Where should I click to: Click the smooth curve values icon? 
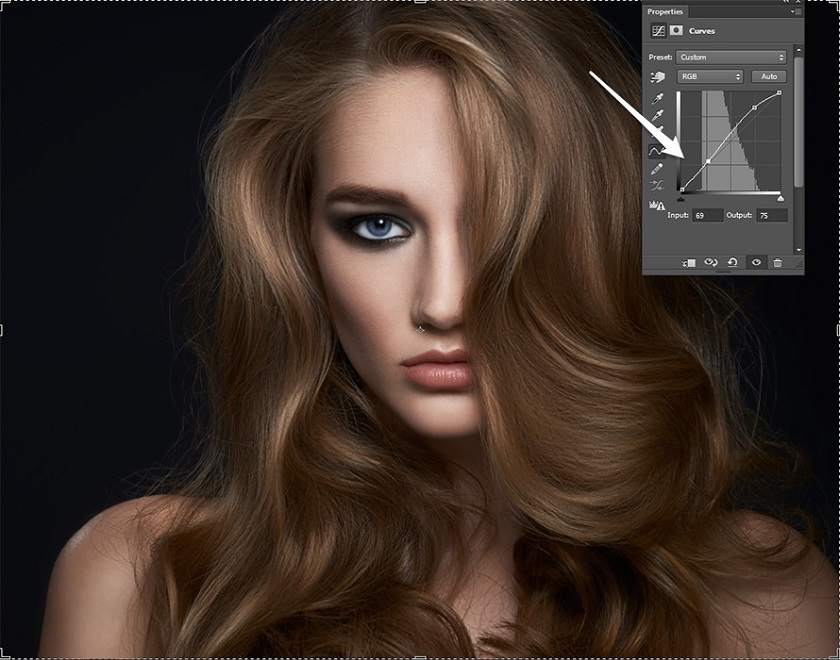point(658,186)
